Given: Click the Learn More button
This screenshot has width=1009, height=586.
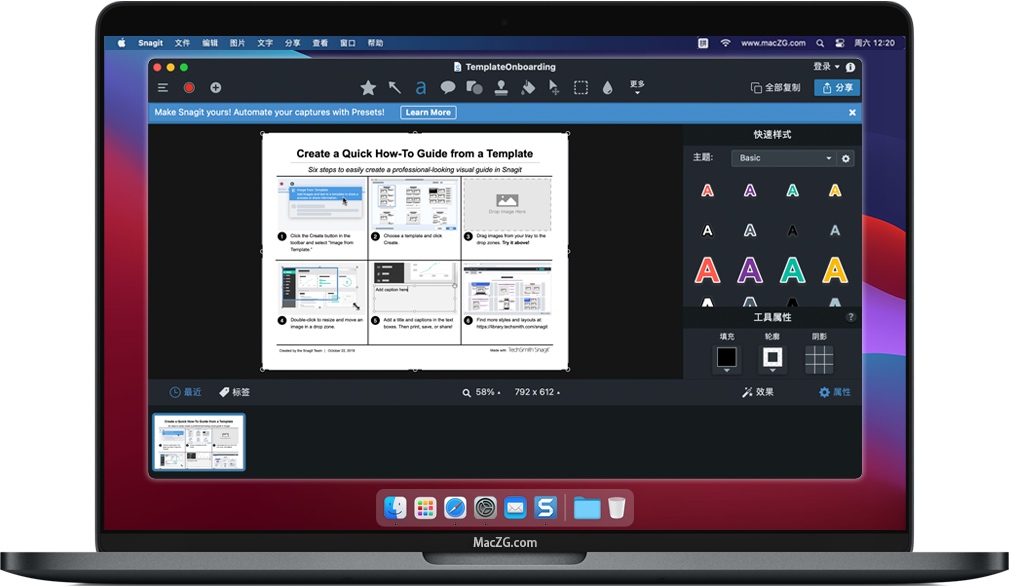Looking at the screenshot, I should tap(428, 112).
